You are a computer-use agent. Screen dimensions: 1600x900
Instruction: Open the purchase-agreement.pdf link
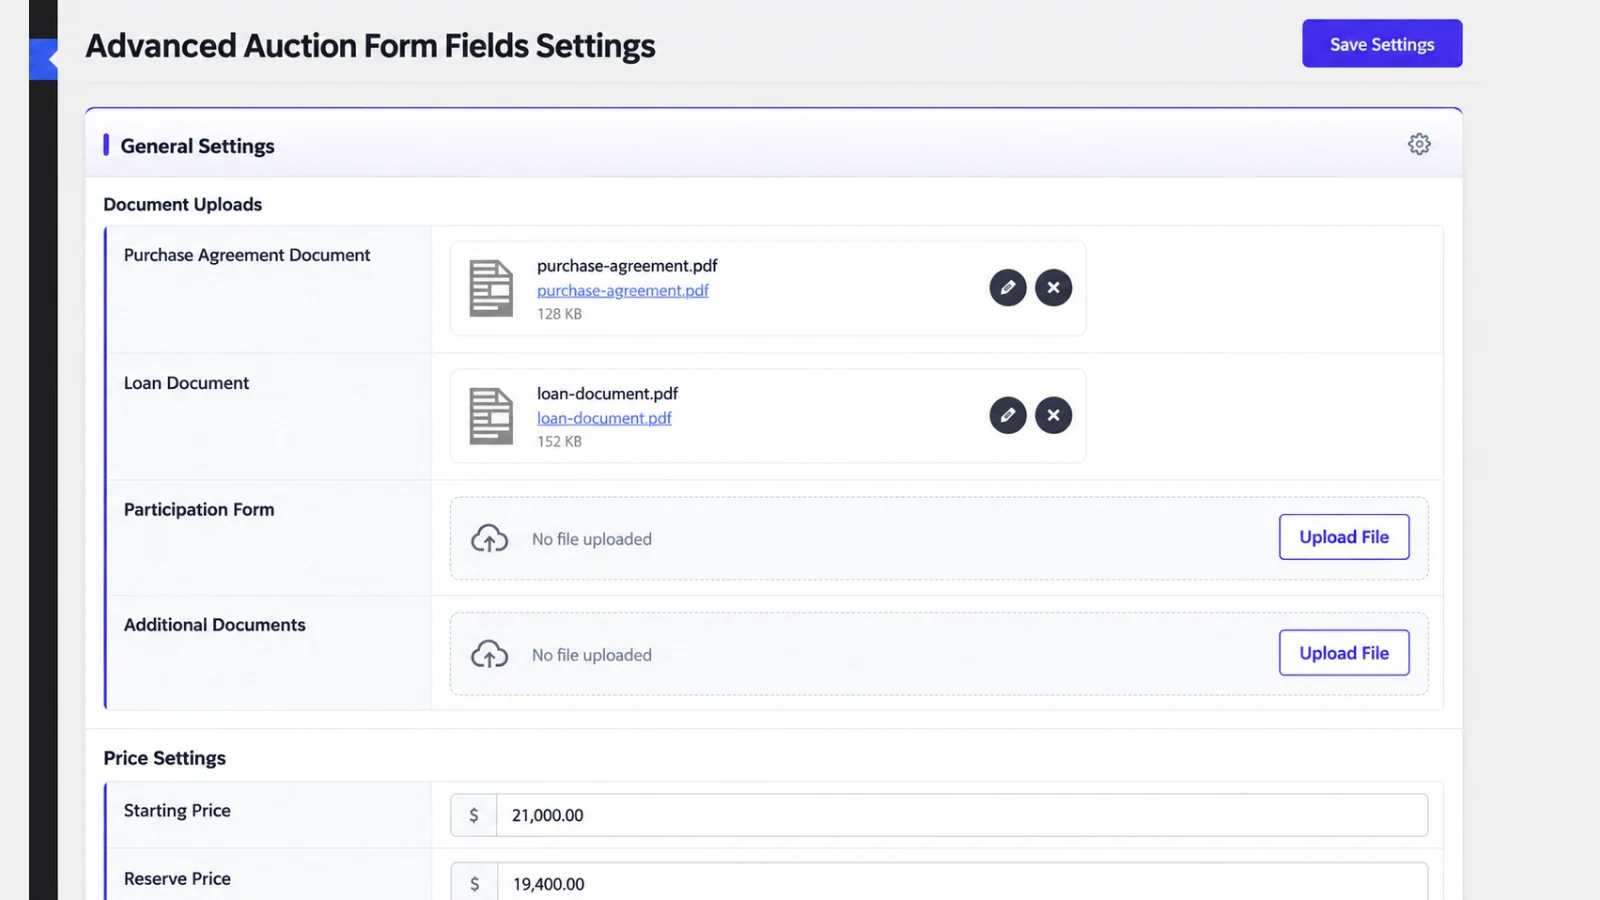[622, 290]
